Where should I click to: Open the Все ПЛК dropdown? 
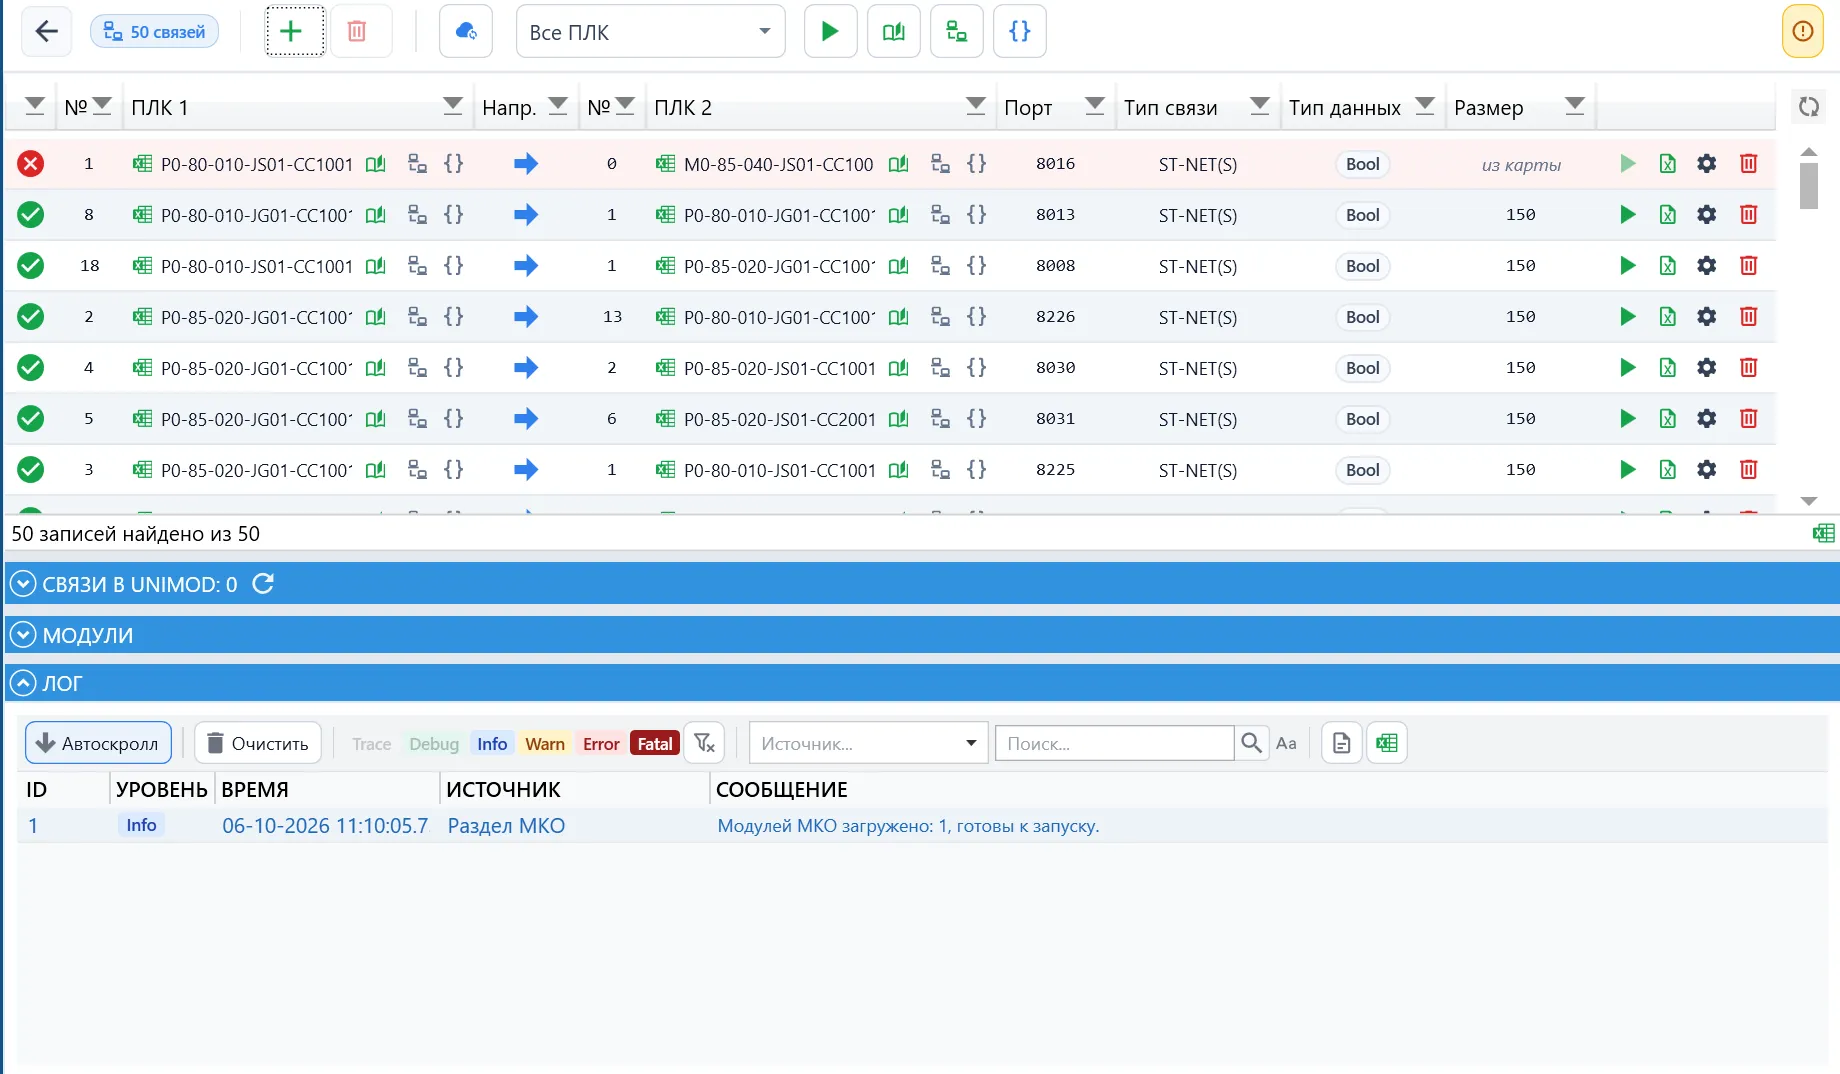(650, 31)
